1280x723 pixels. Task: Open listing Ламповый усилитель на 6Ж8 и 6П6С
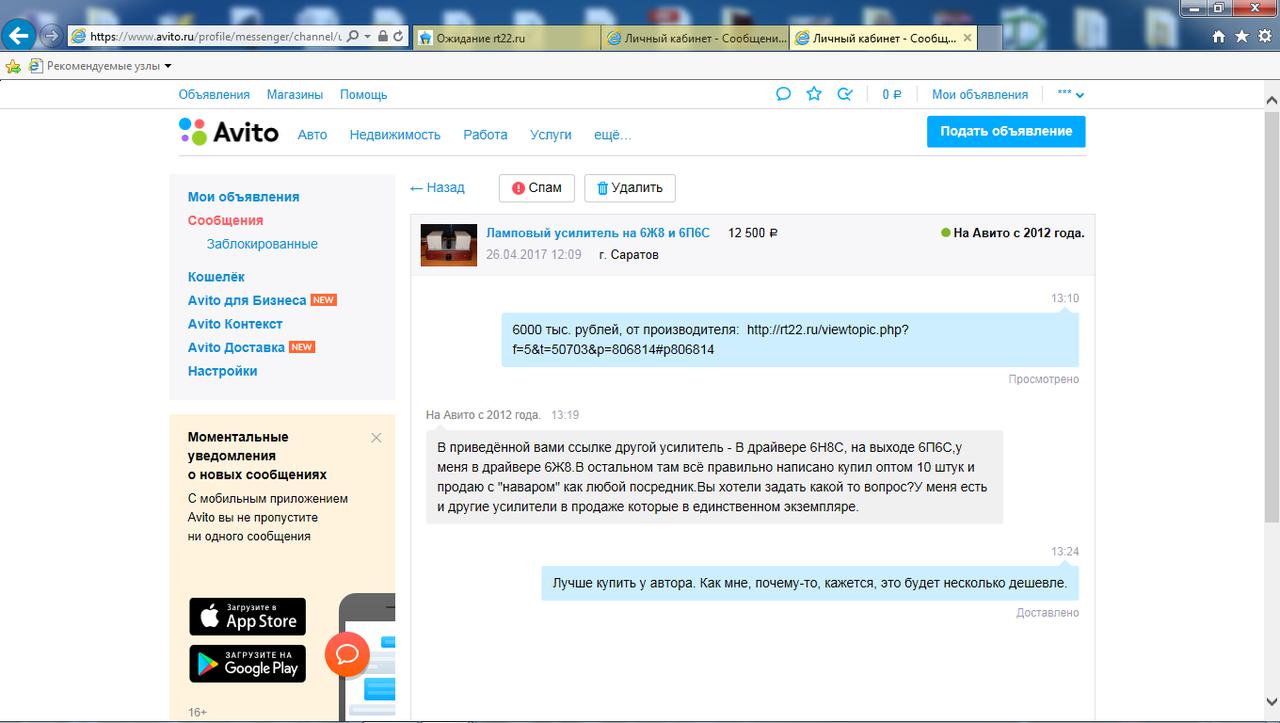(598, 233)
